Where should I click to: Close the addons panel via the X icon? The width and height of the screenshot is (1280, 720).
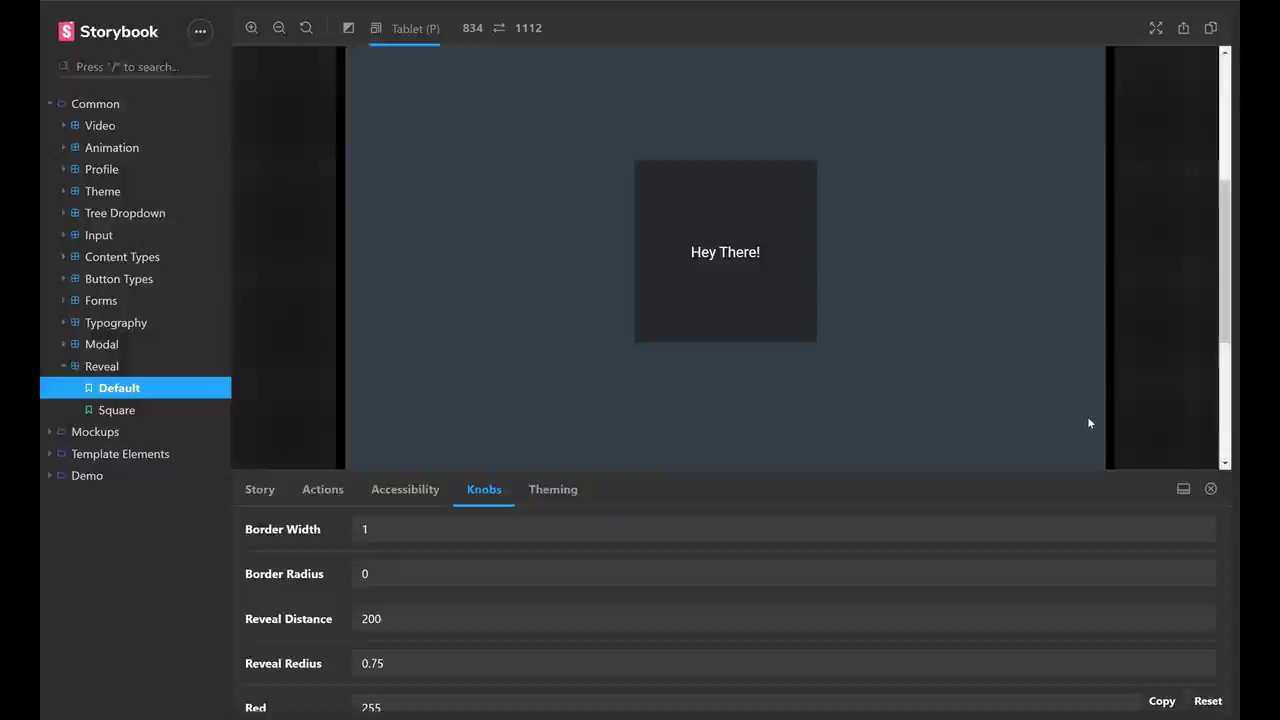click(1211, 489)
